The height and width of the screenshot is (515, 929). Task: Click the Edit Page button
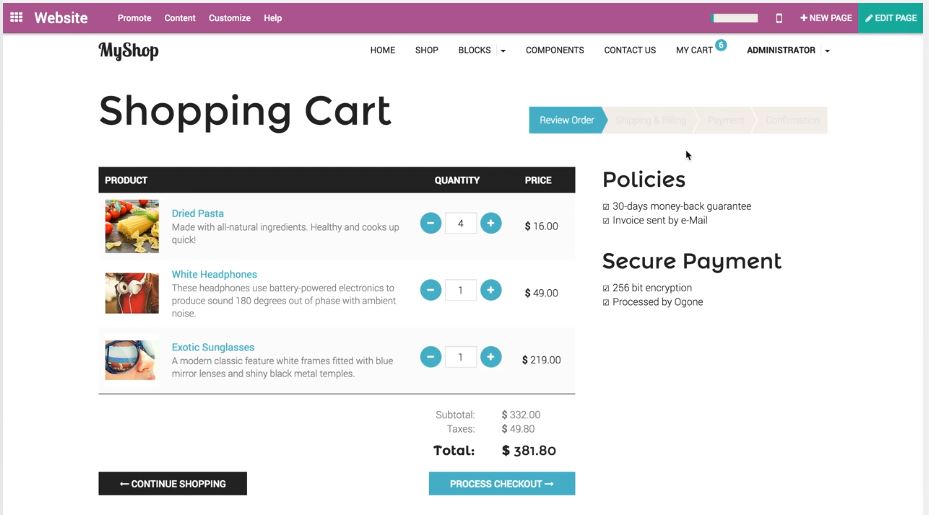tap(890, 18)
